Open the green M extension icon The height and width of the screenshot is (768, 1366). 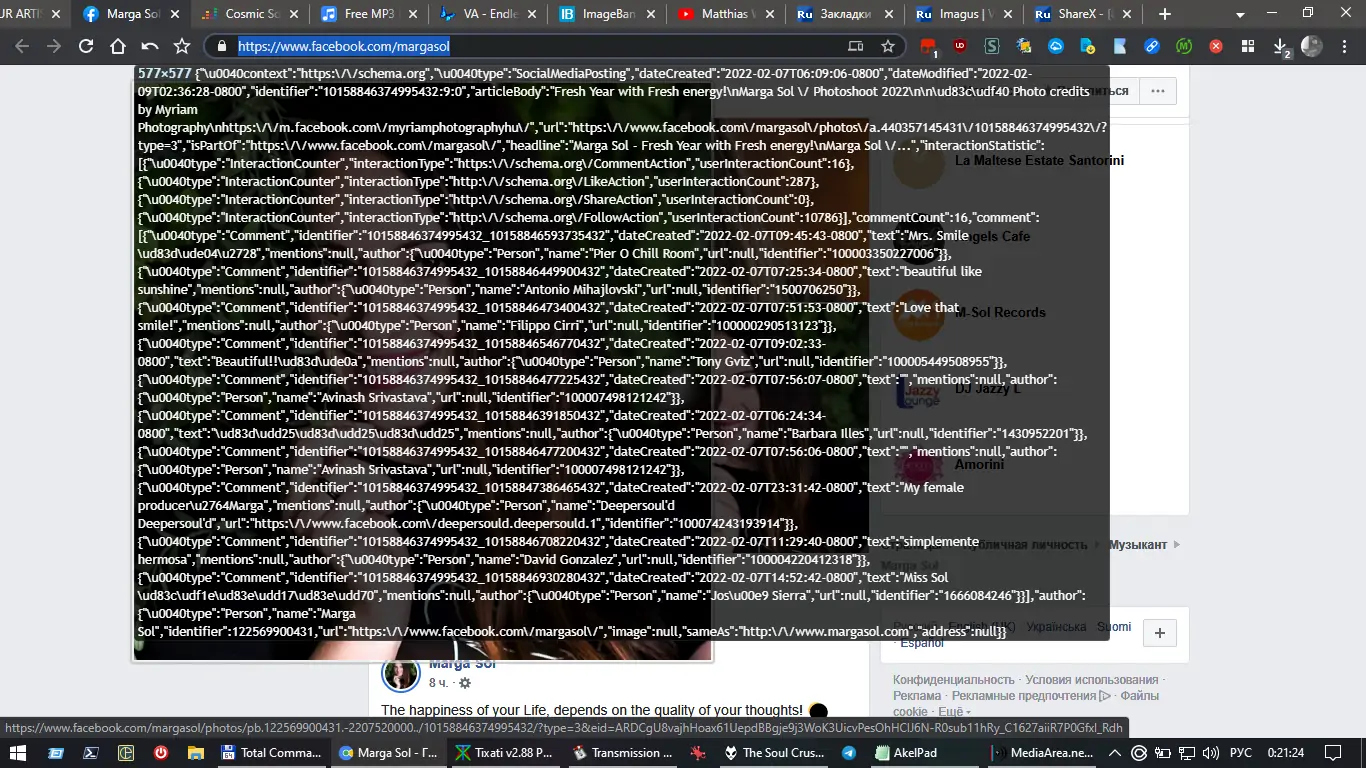[1184, 46]
